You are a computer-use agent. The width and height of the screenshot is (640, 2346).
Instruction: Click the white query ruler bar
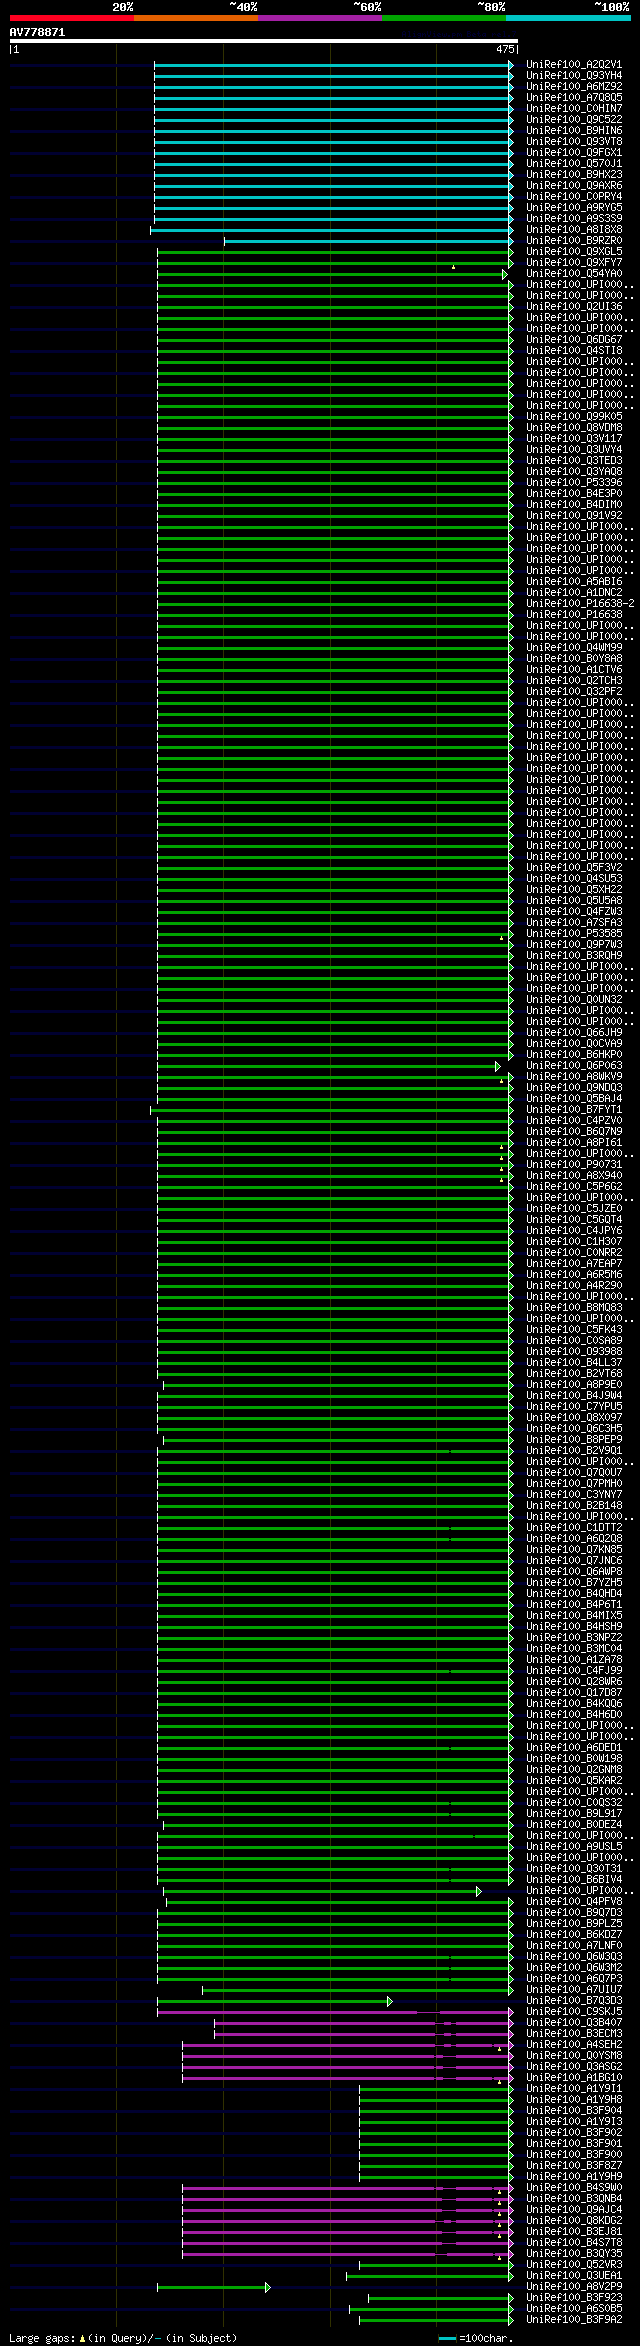[x=263, y=41]
